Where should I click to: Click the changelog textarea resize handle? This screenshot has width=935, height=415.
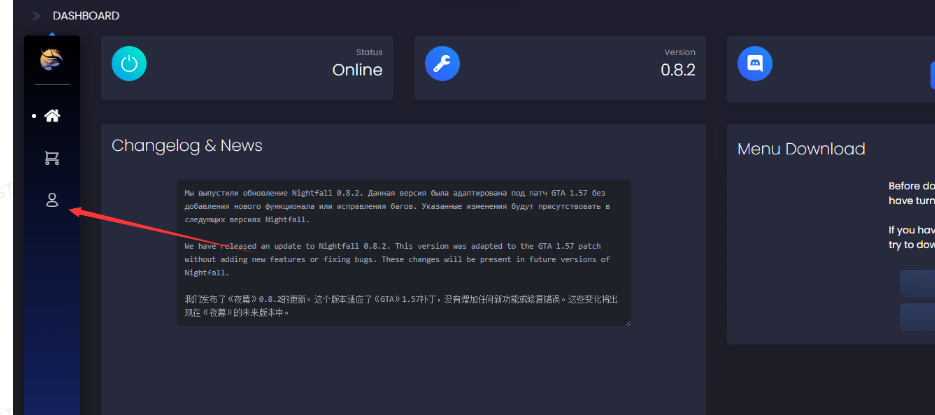pos(627,322)
